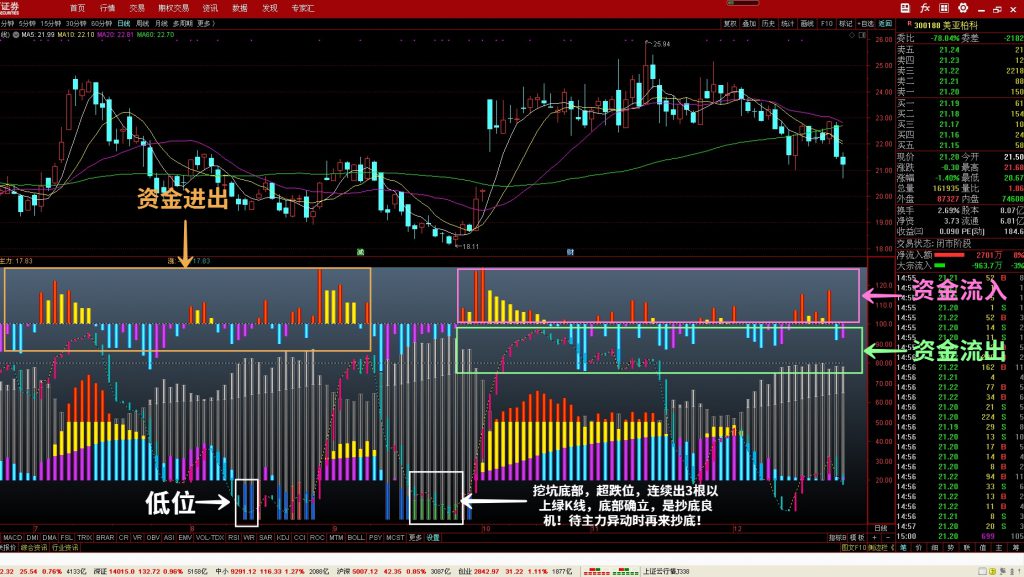The width and height of the screenshot is (1024, 577).
Task: Click the 返回 back button
Action: pos(885,22)
